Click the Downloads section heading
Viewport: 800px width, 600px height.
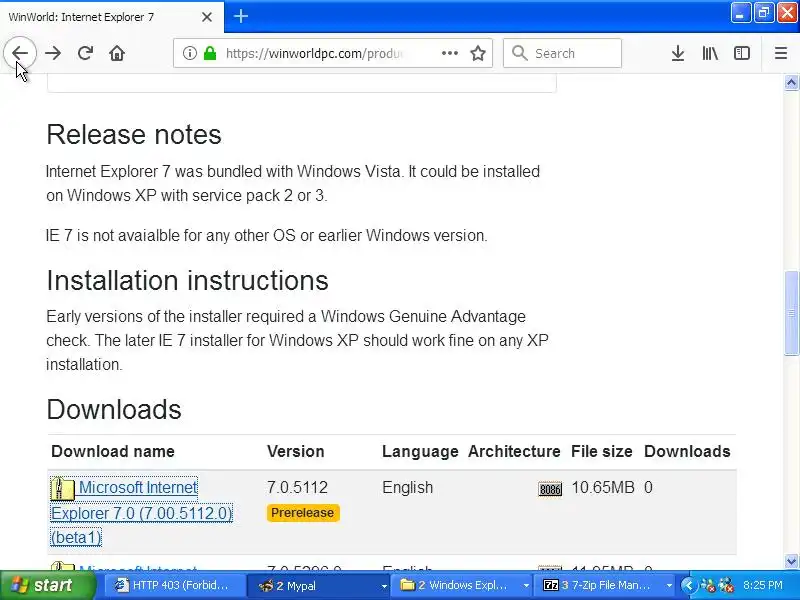(x=114, y=409)
